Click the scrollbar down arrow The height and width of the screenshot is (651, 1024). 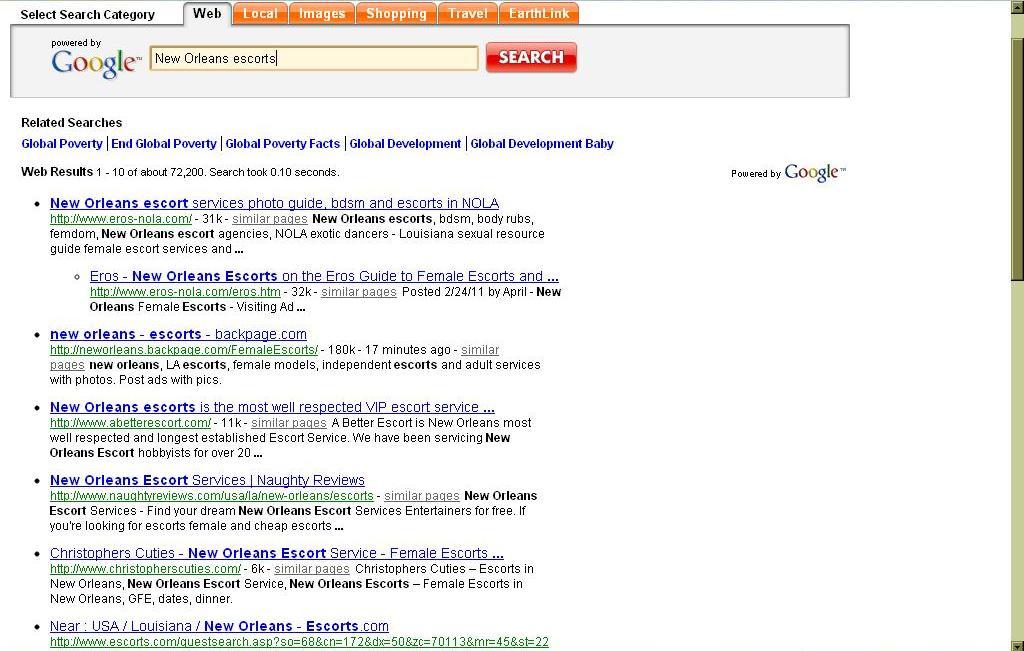(x=1017, y=645)
